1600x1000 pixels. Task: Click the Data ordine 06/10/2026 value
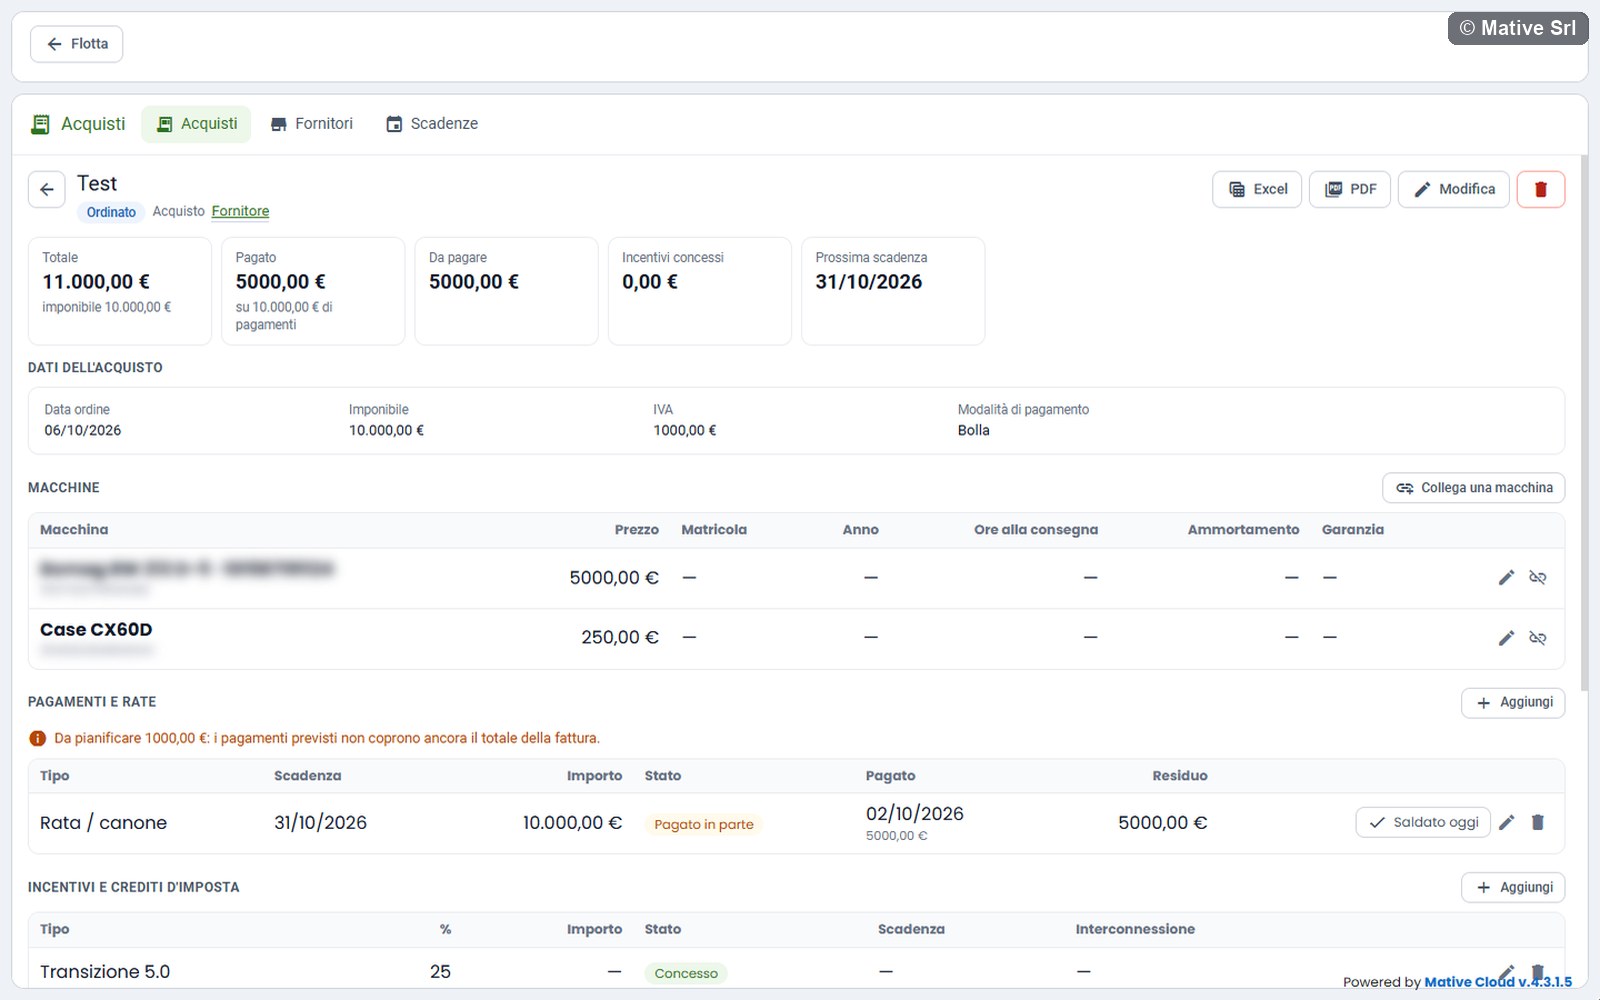point(83,430)
